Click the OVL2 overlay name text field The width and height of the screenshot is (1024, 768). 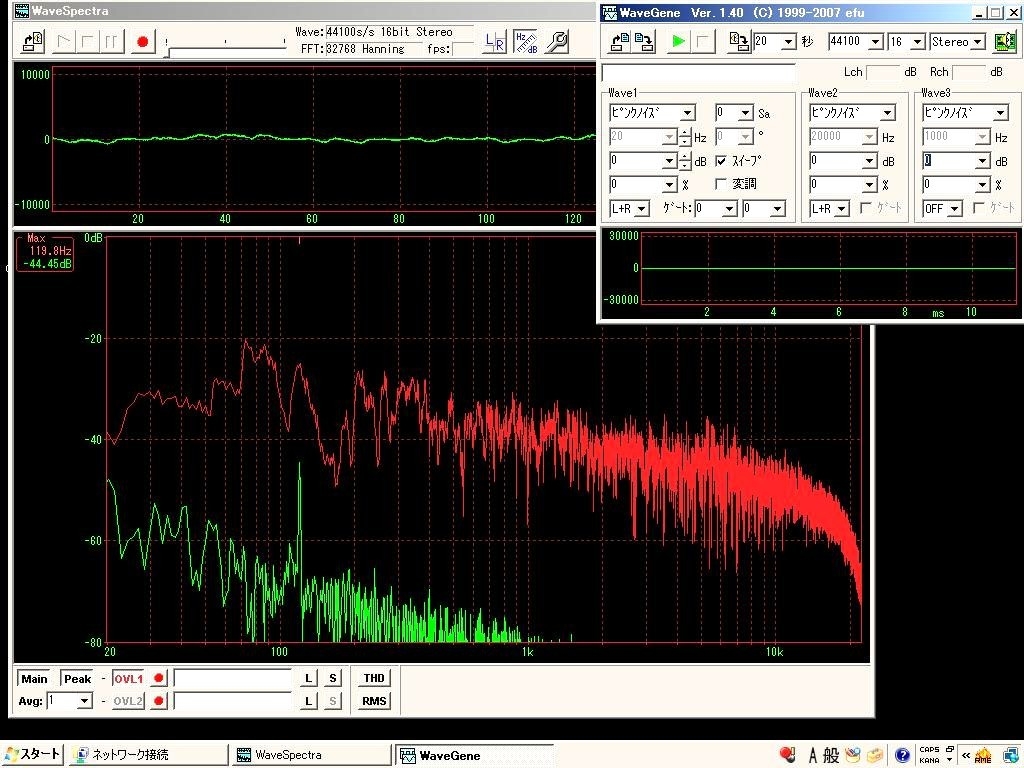[x=233, y=701]
